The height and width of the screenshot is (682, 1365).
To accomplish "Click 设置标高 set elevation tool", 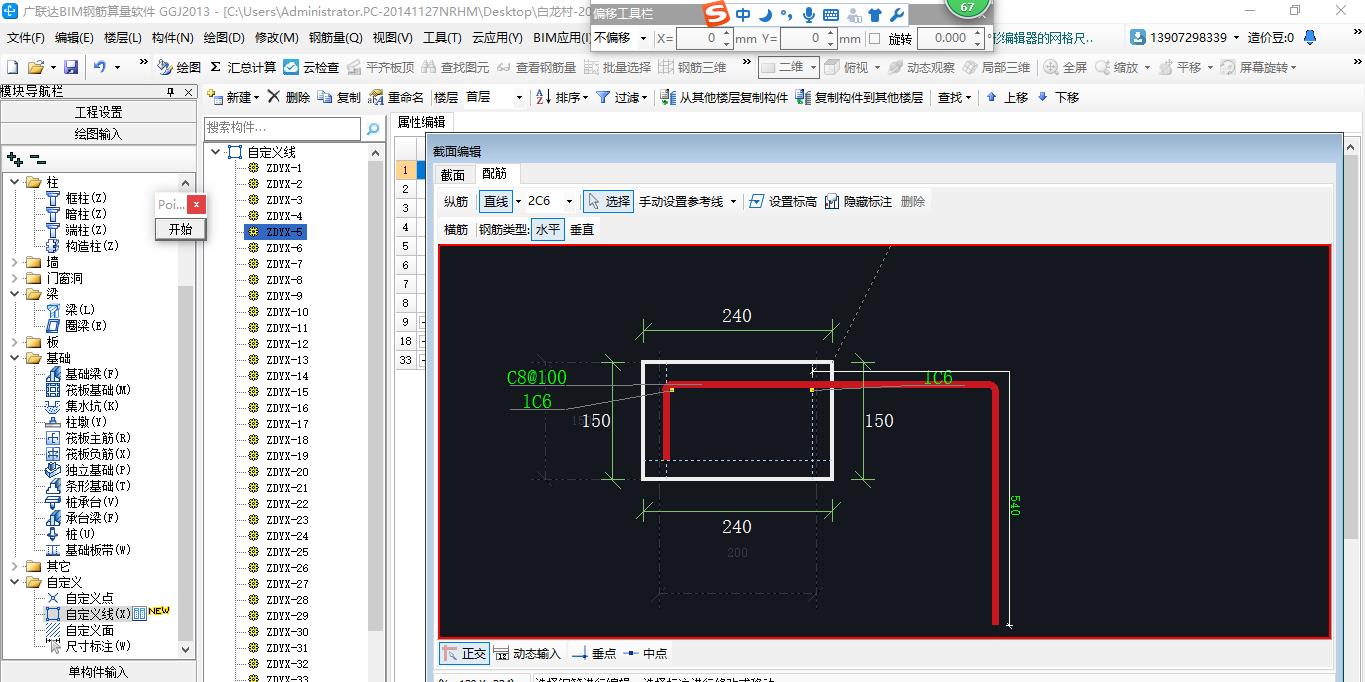I will [x=783, y=201].
